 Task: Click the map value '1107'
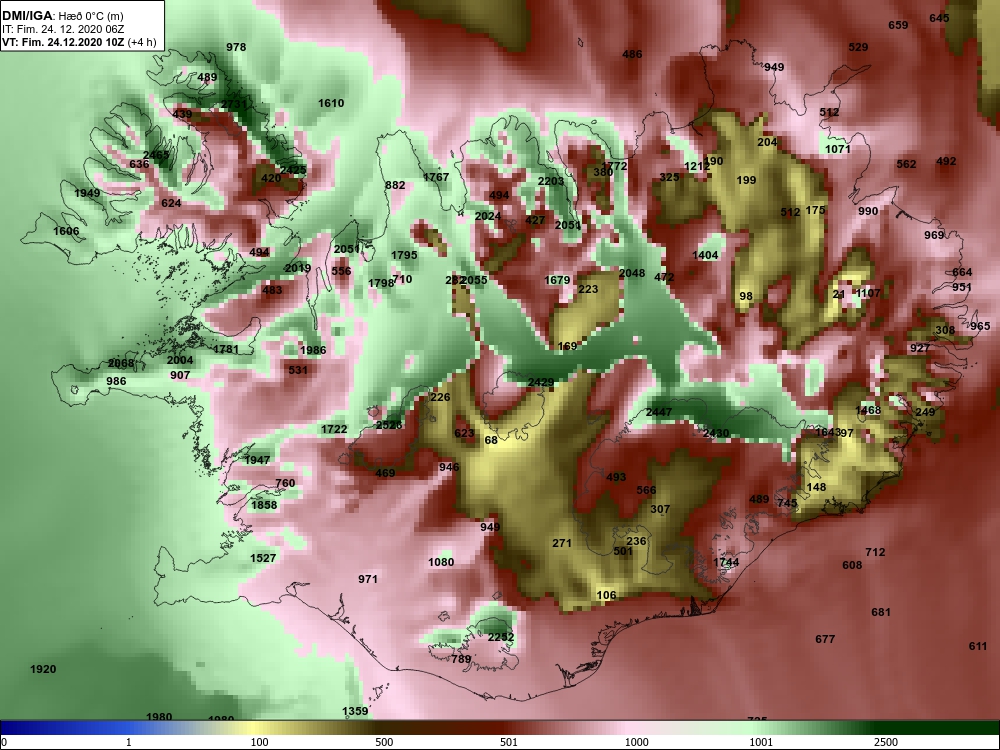868,293
